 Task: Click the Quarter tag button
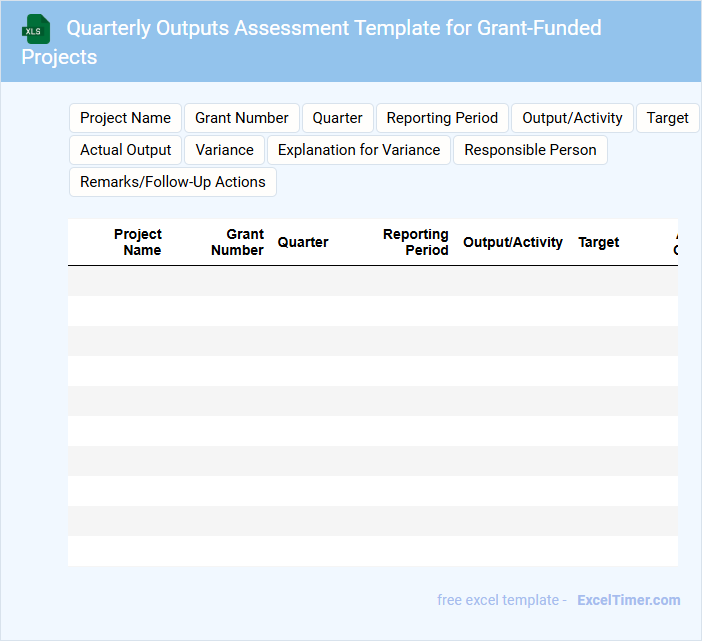(x=337, y=118)
